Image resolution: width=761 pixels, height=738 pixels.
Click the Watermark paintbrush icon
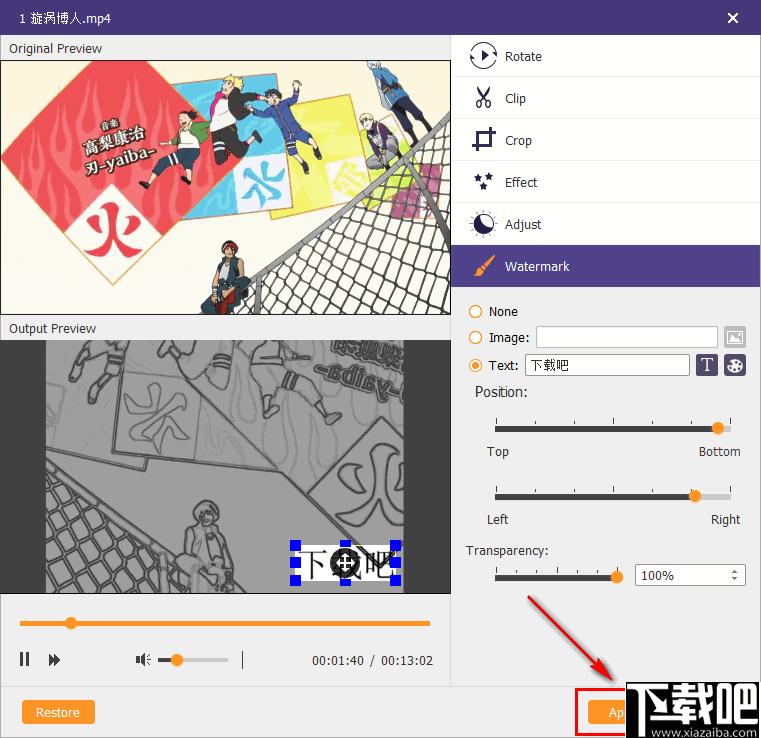pos(484,266)
